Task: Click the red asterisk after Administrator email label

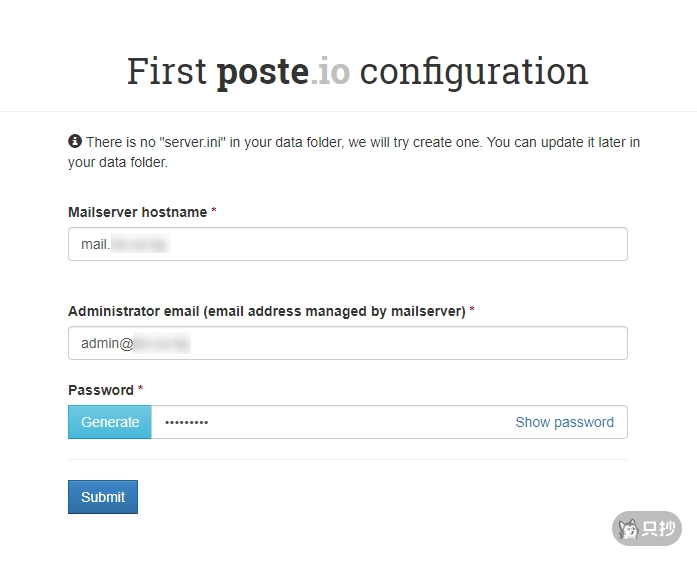Action: tap(472, 311)
